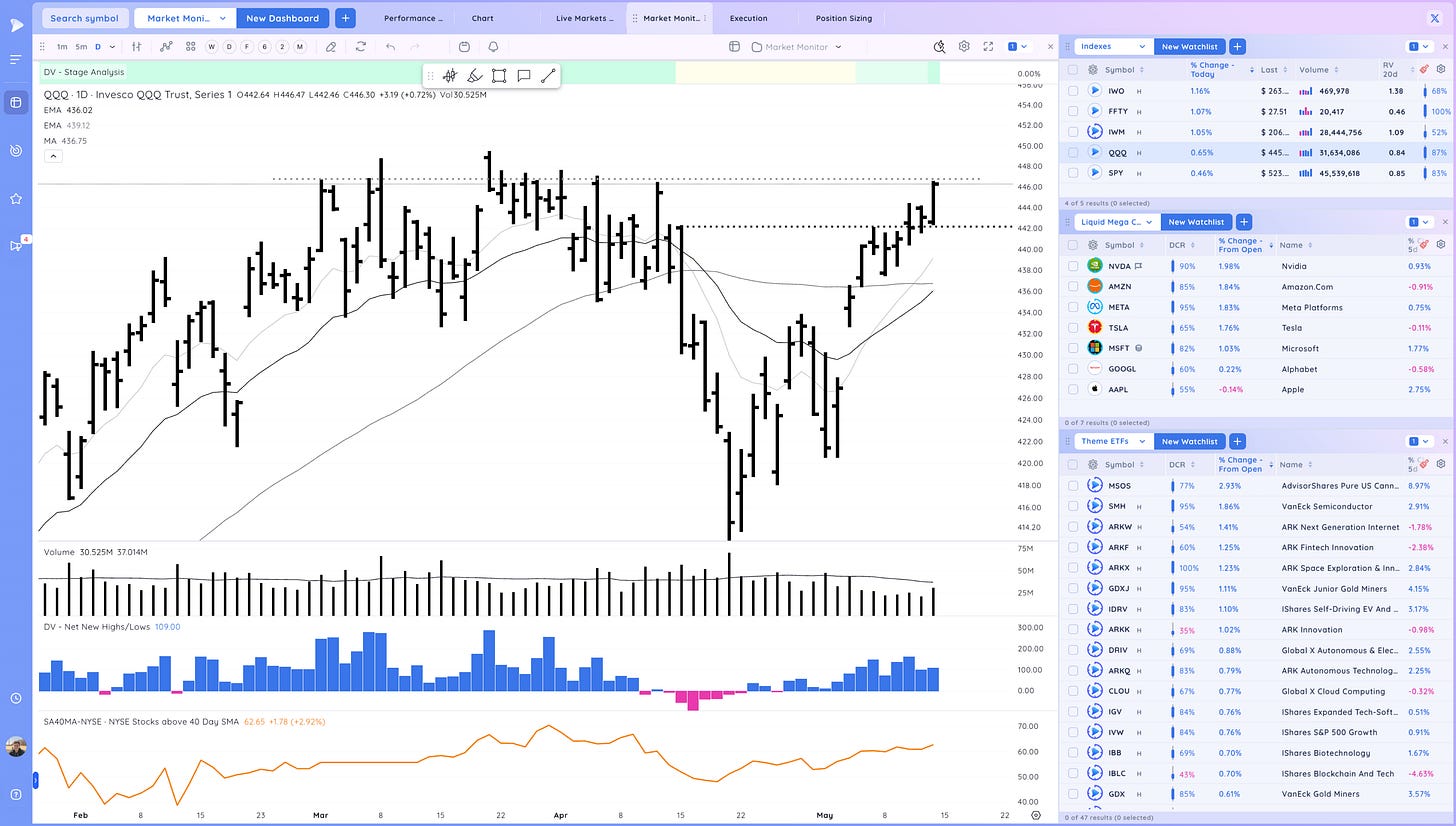This screenshot has height=826, width=1456.
Task: Switch to the Chart tab
Action: coord(482,18)
